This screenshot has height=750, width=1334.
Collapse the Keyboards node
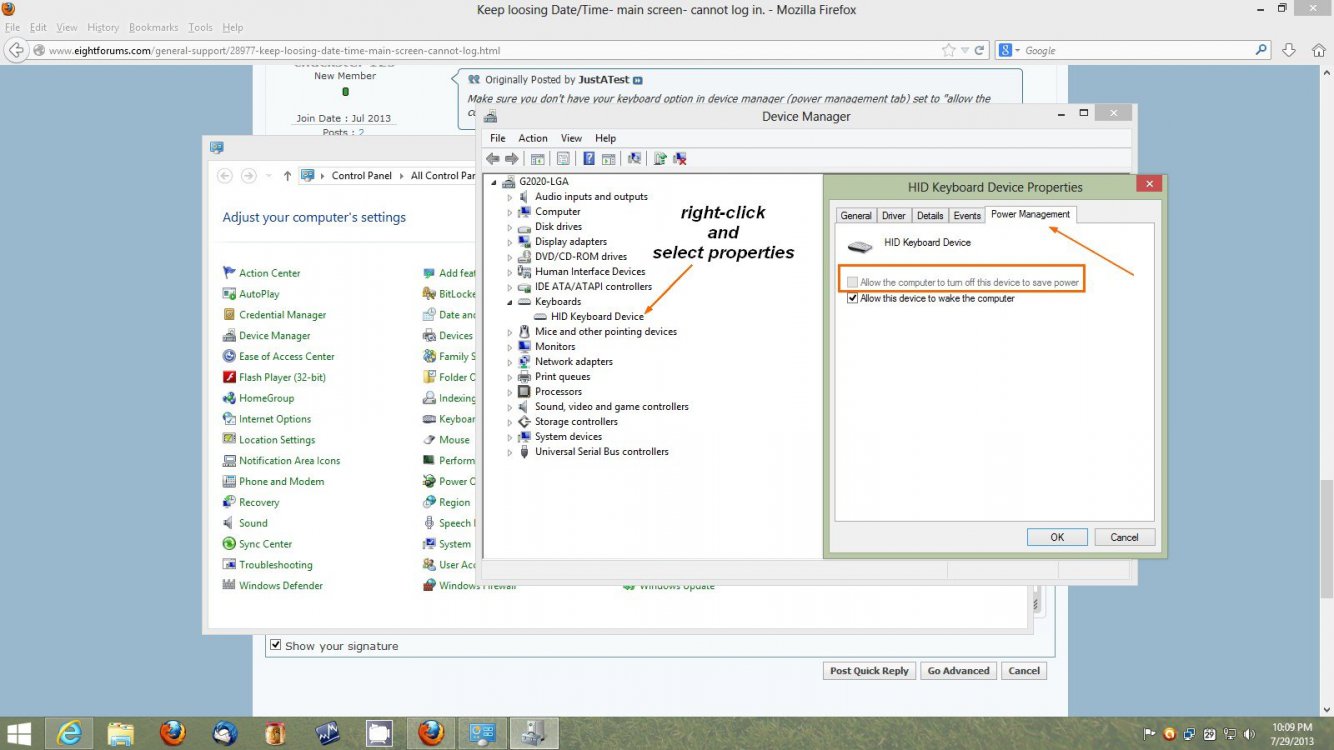point(510,302)
